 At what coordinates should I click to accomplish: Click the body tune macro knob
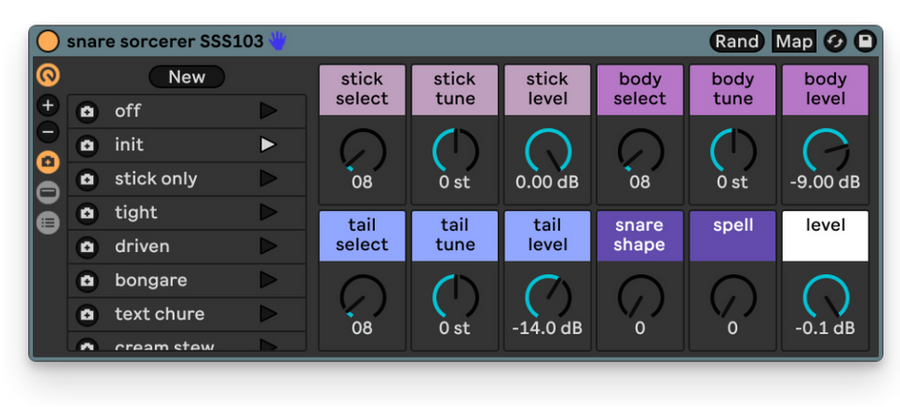[x=733, y=151]
